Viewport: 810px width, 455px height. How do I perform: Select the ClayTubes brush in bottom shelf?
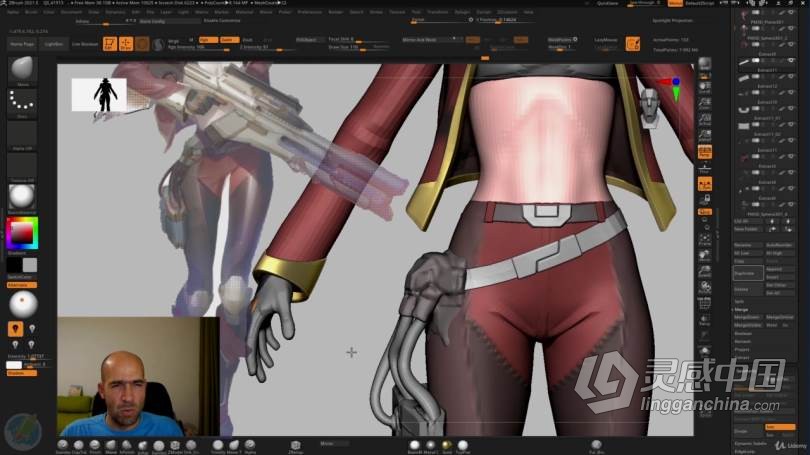[x=79, y=446]
